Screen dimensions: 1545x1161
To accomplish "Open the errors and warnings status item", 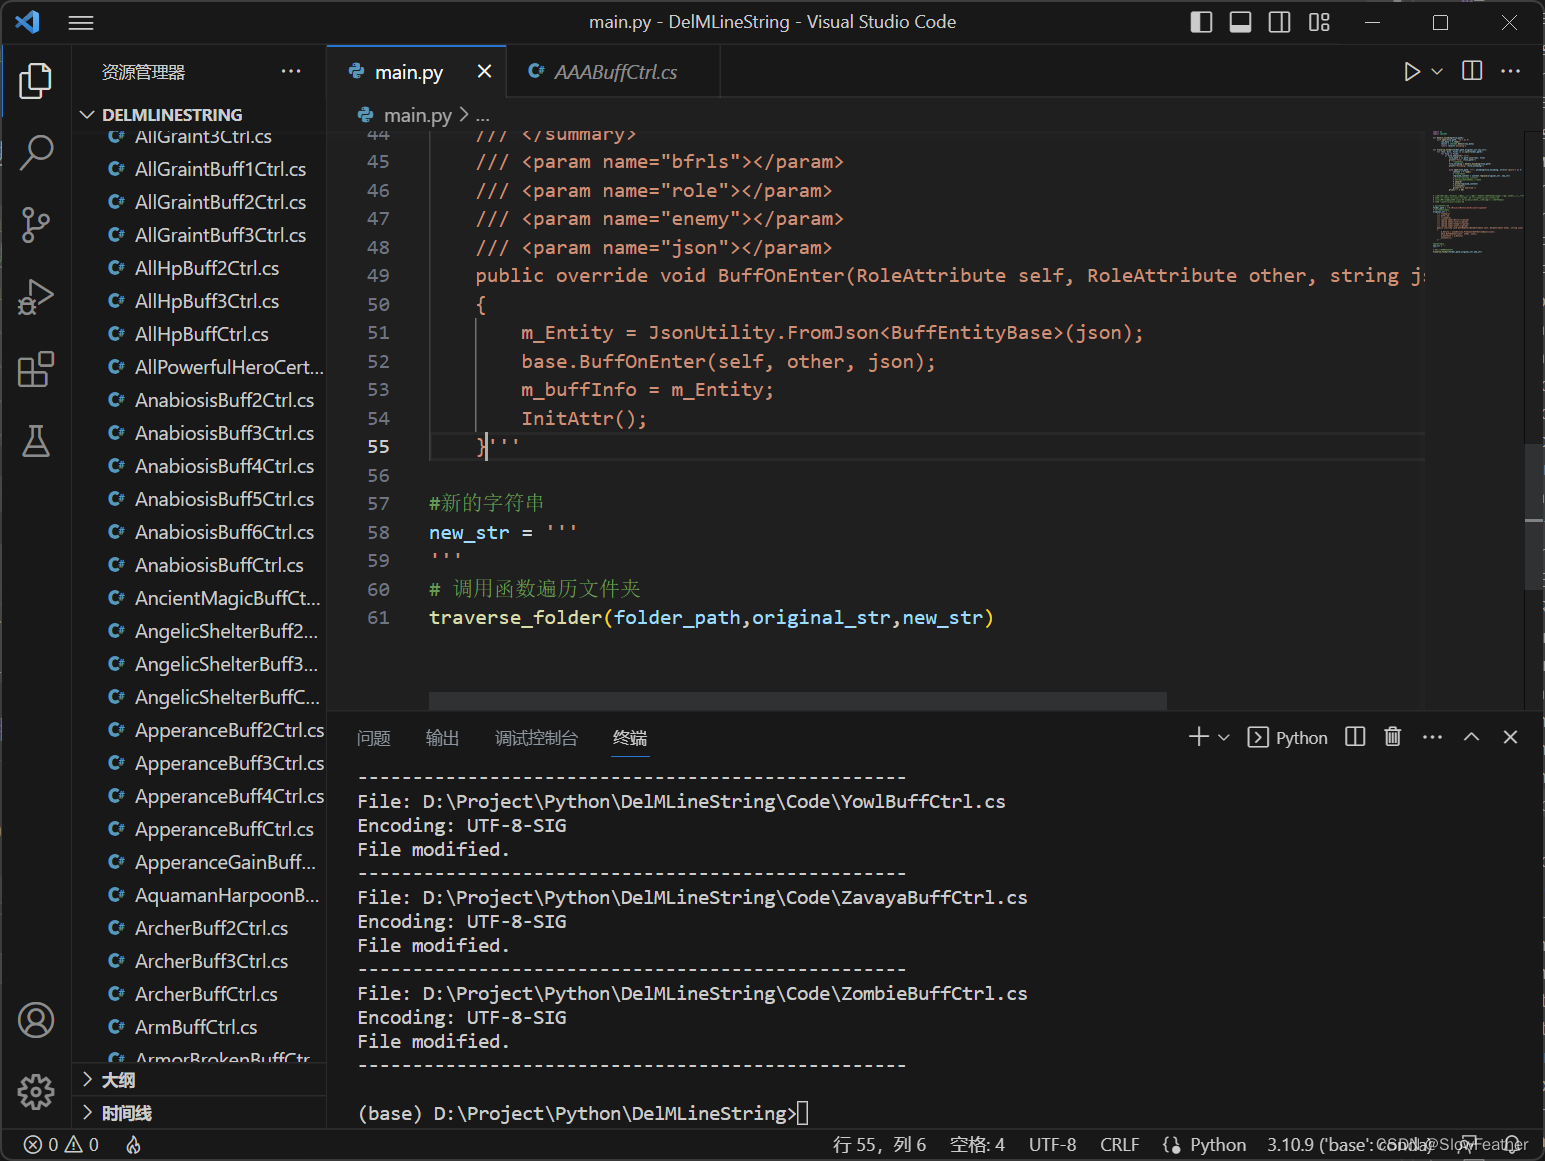I will point(61,1145).
